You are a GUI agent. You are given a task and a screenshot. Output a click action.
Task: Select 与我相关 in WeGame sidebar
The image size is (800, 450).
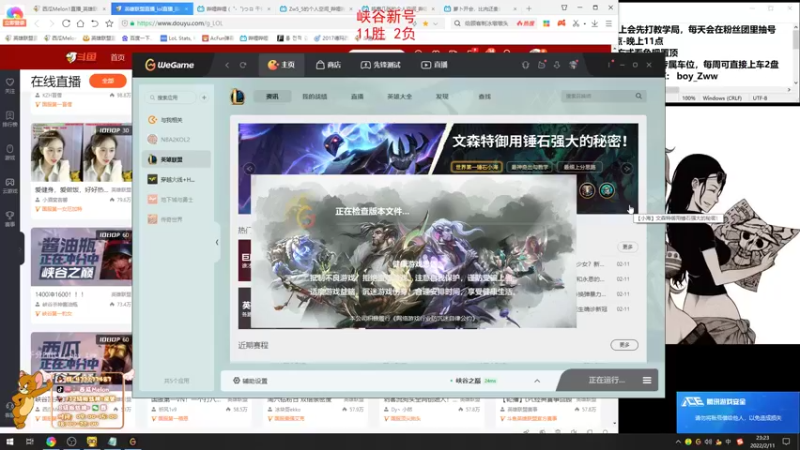tap(176, 120)
